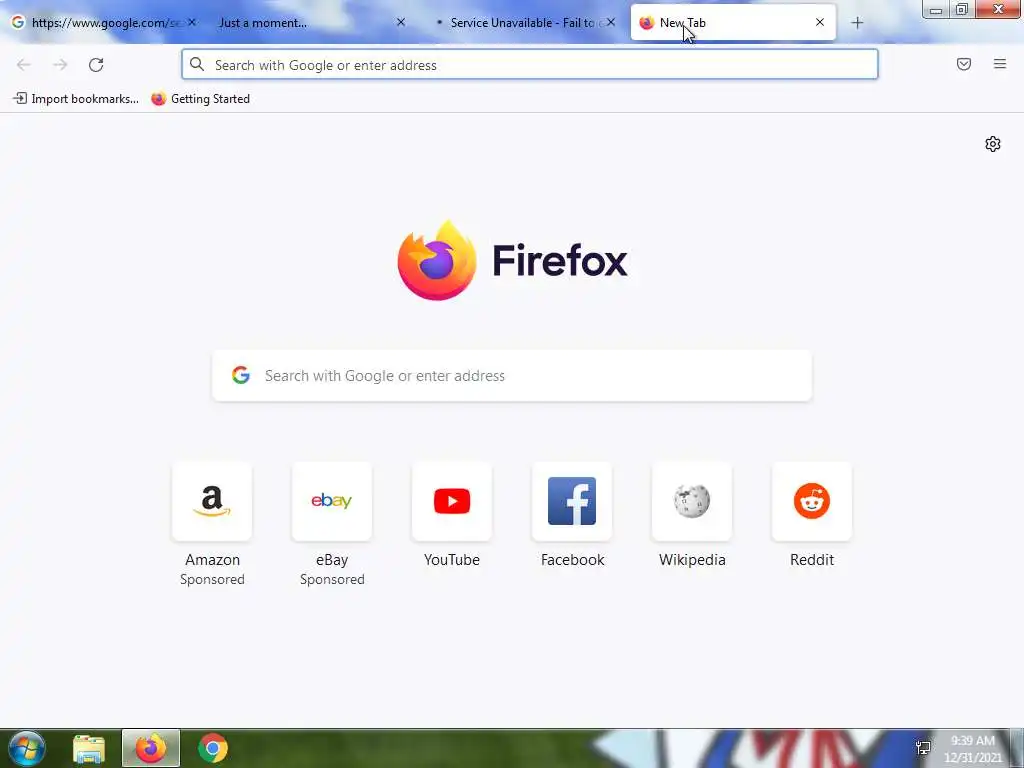This screenshot has height=768, width=1024.
Task: Click the Google logo in page search box
Action: (x=241, y=376)
